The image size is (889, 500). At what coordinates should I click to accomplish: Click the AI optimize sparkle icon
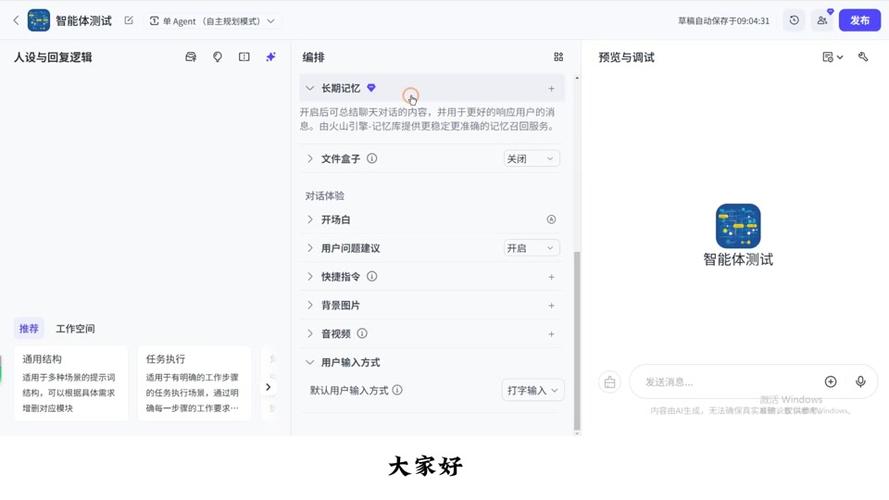pos(270,57)
